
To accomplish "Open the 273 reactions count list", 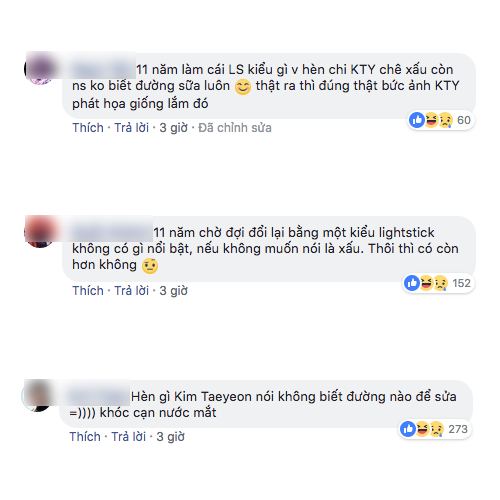I will click(x=458, y=429).
